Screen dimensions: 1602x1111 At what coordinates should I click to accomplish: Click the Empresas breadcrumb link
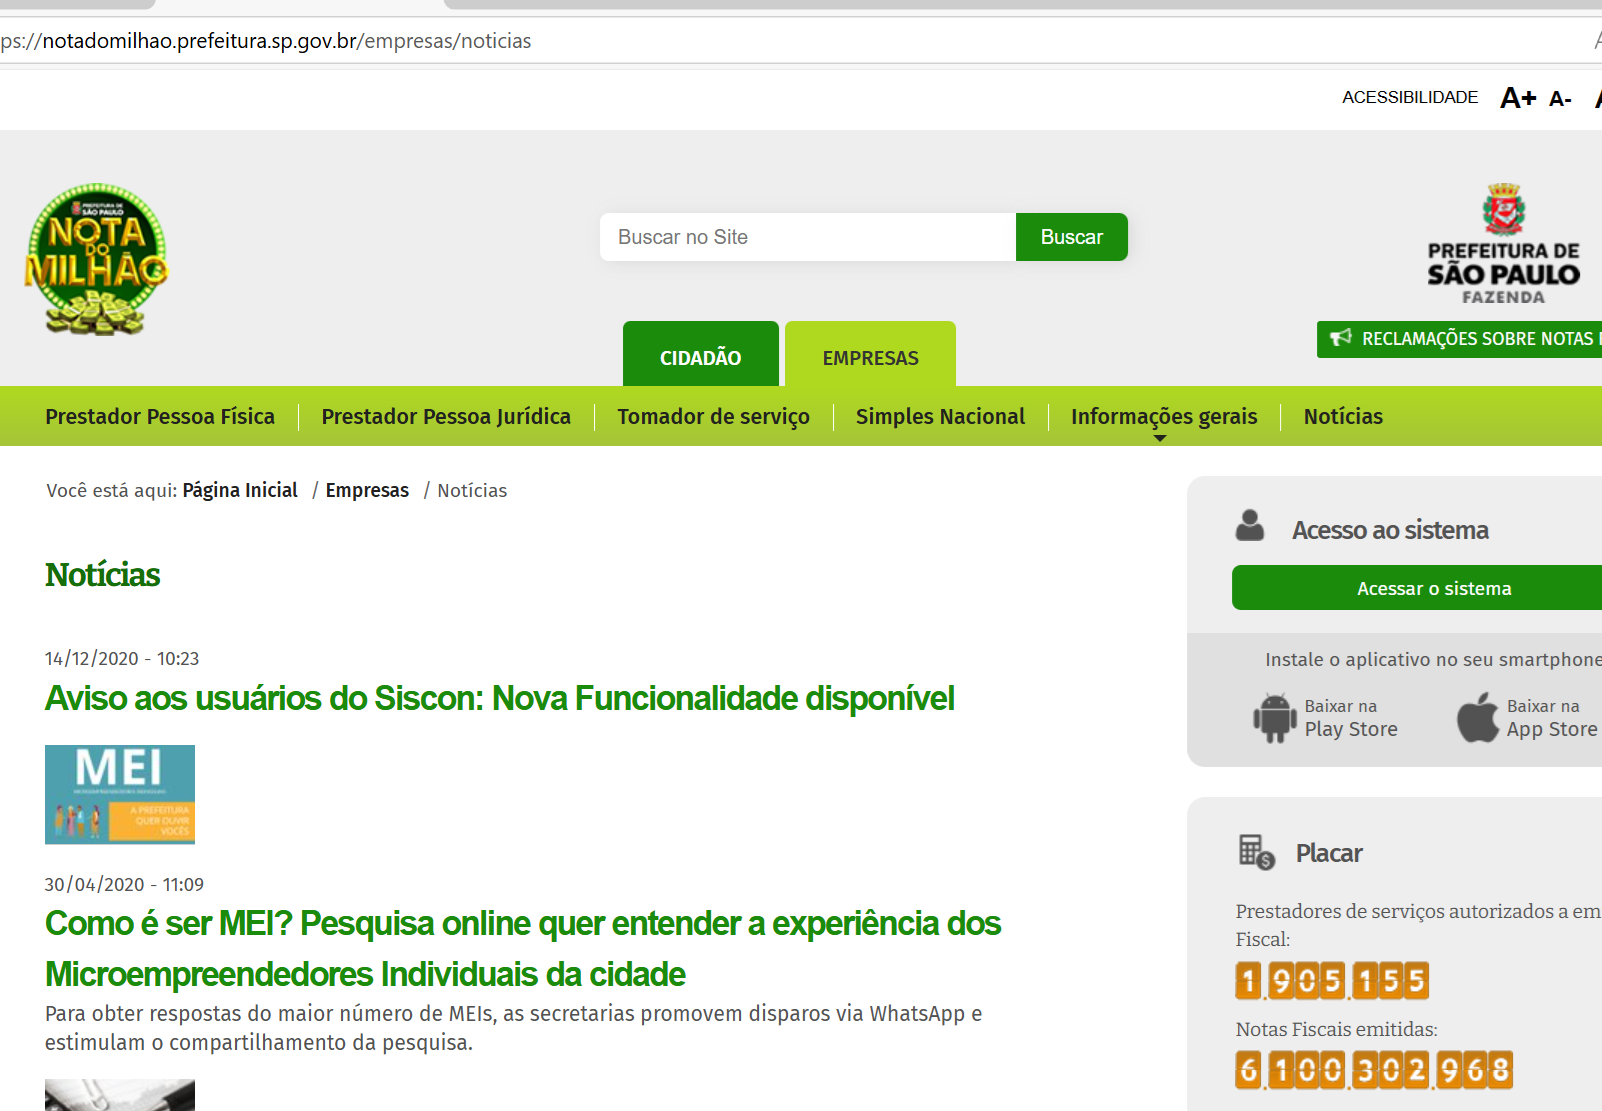point(367,491)
